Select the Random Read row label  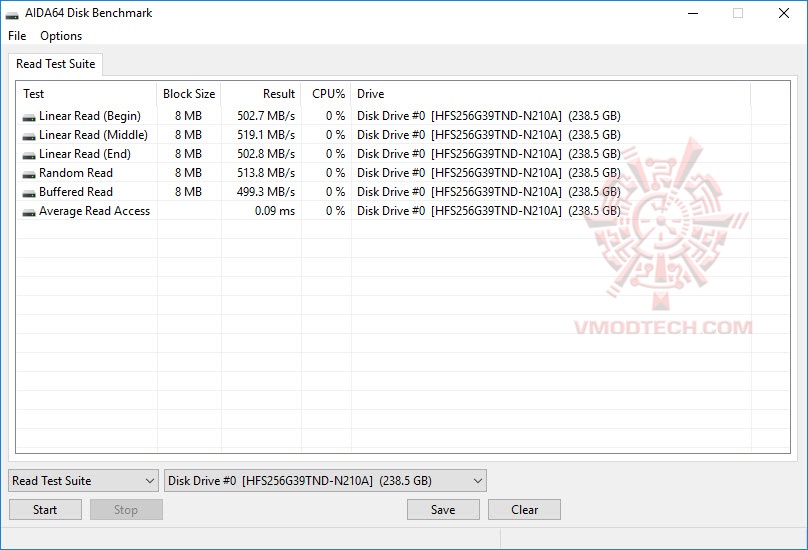click(76, 173)
